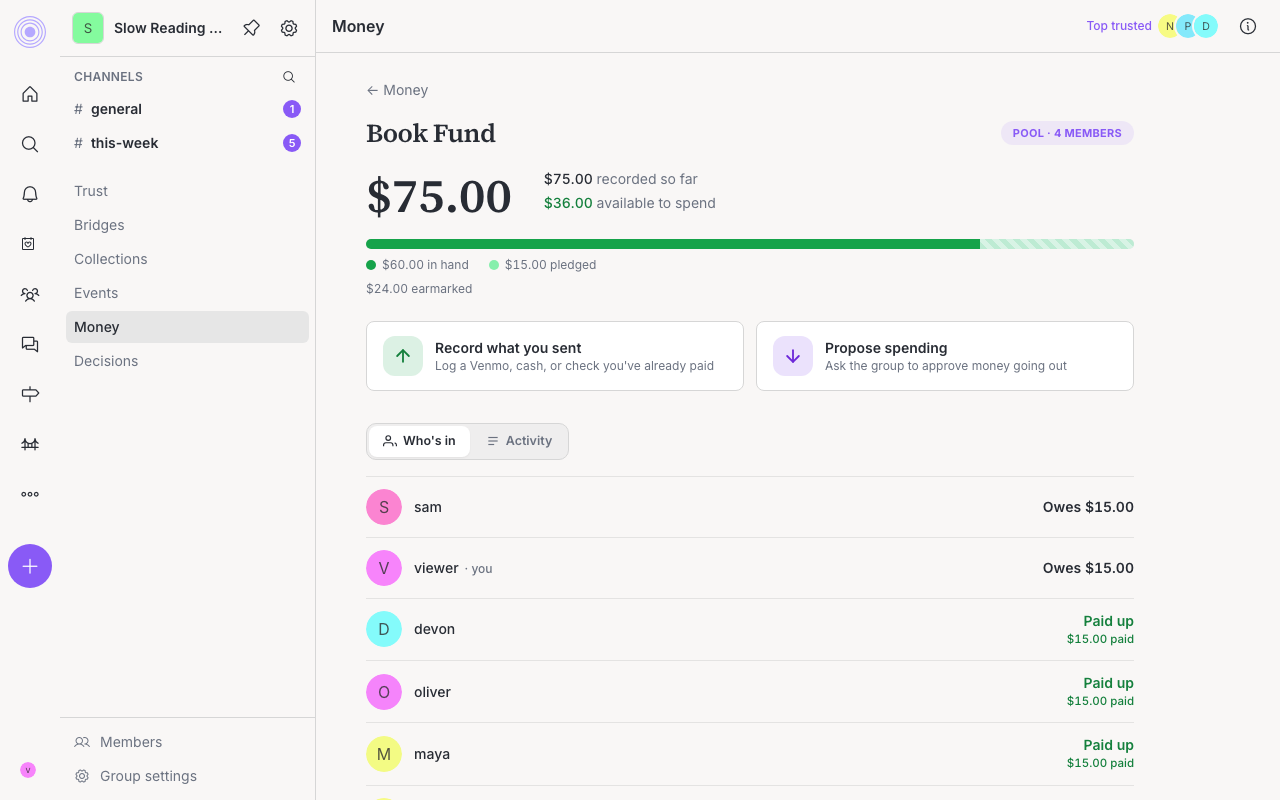Image resolution: width=1280 pixels, height=800 pixels.
Task: Open the Trust section in sidebar
Action: 187,191
